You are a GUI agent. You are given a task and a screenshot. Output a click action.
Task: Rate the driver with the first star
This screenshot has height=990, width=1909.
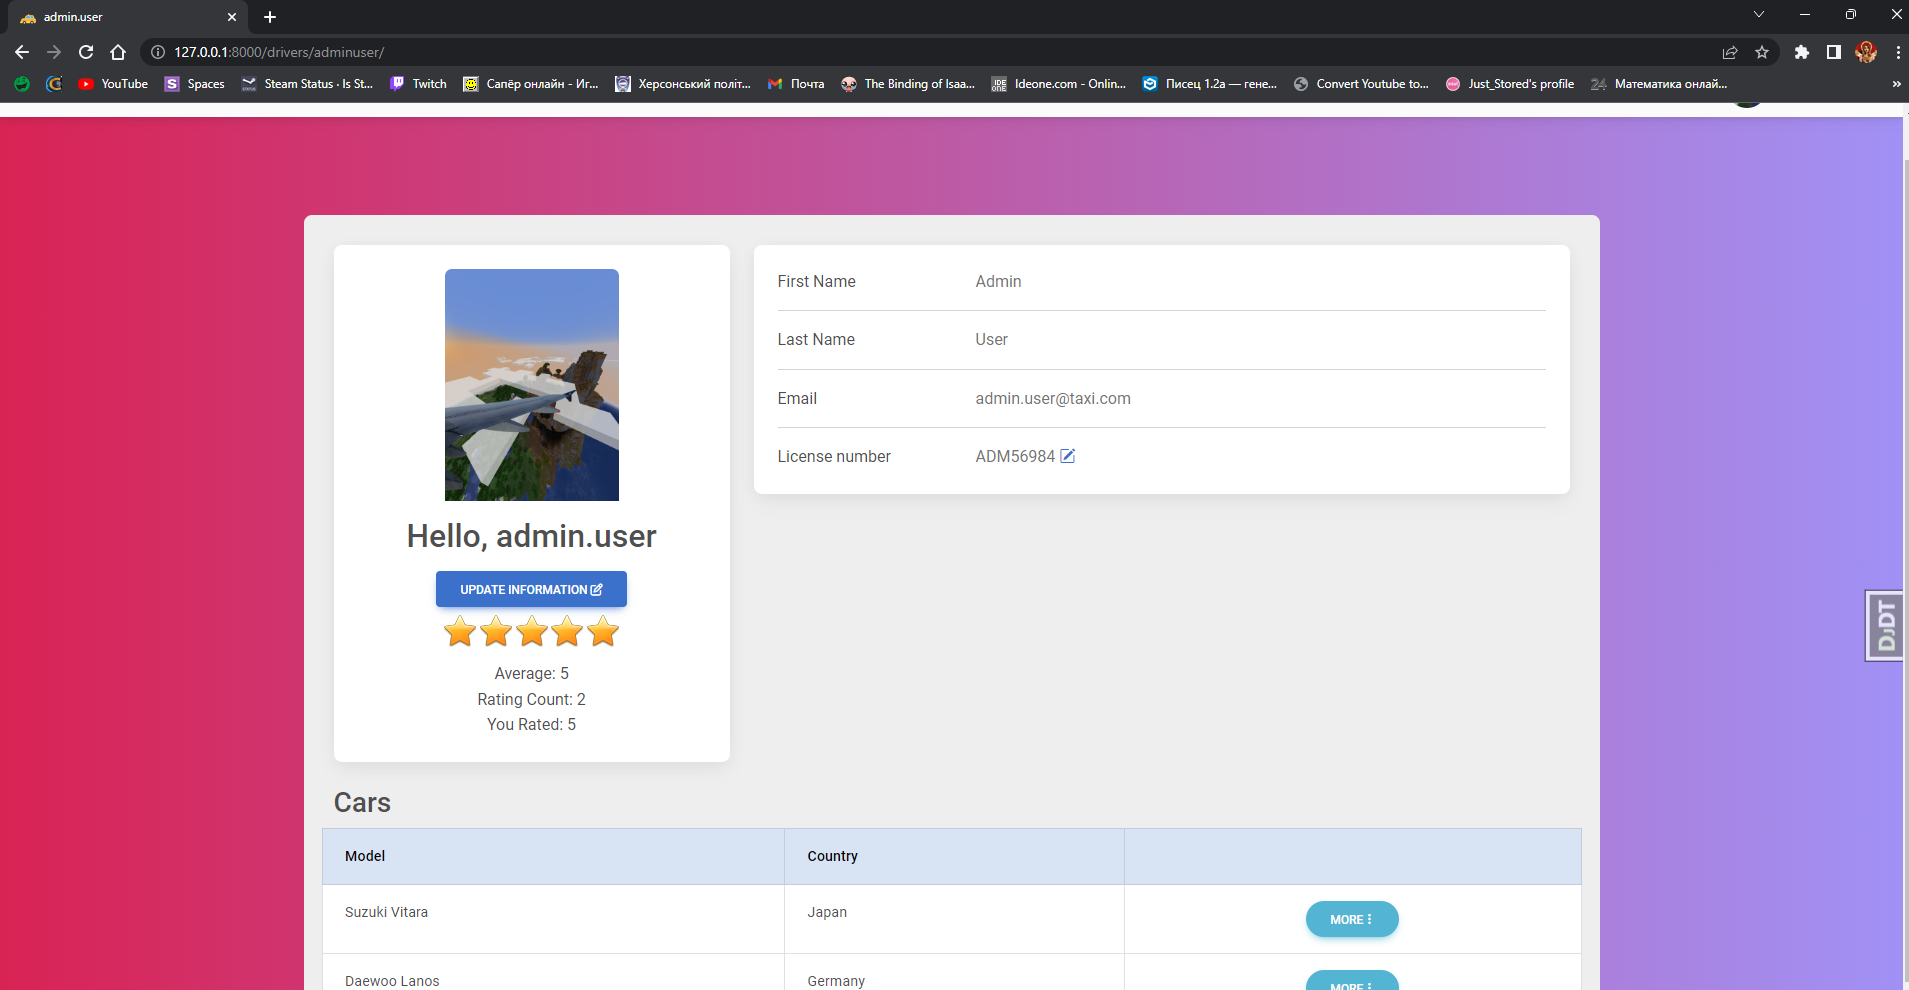(460, 631)
